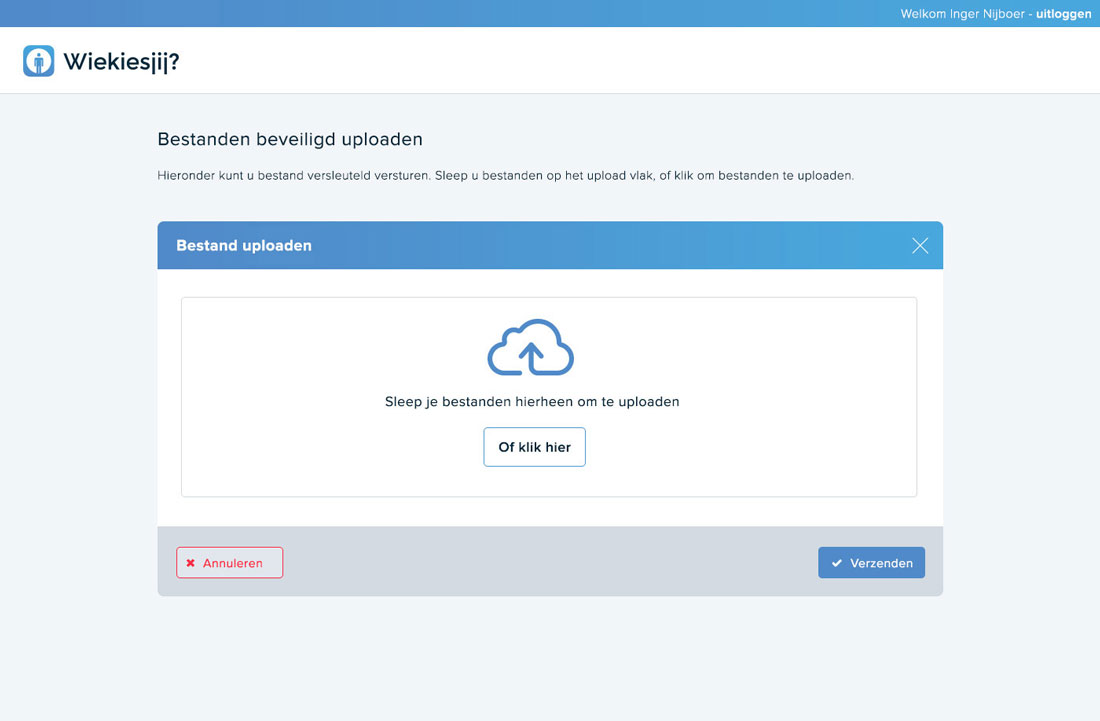Click the Of klik hier upload button

click(534, 446)
